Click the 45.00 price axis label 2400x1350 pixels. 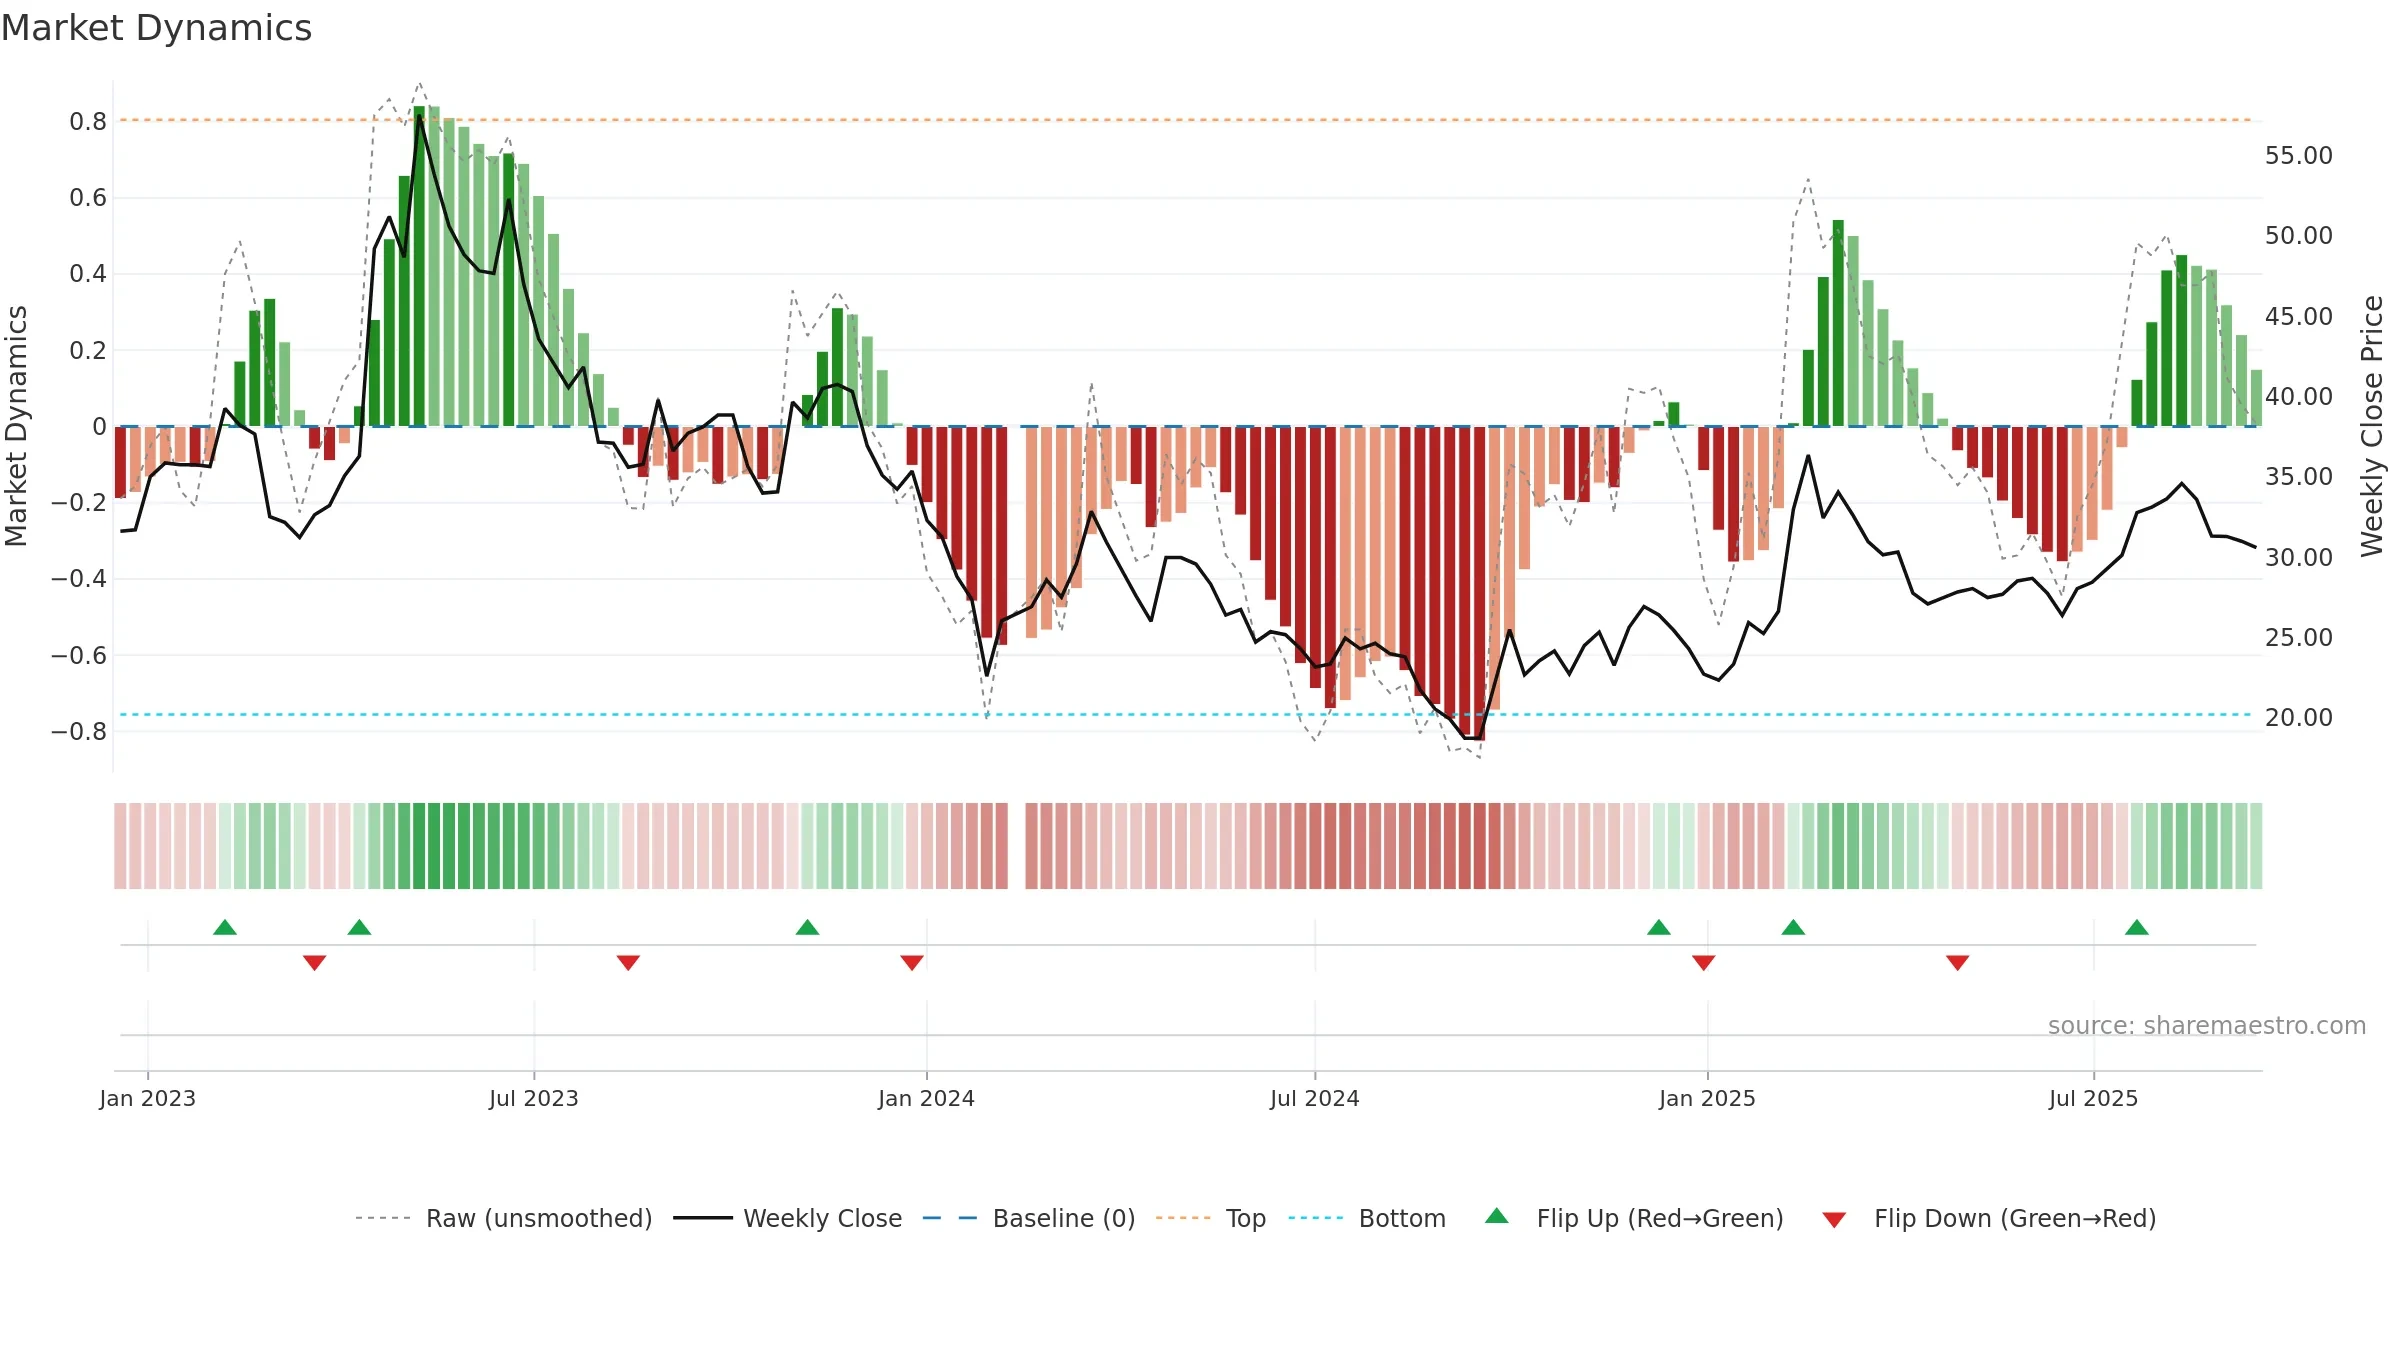[x=2299, y=317]
